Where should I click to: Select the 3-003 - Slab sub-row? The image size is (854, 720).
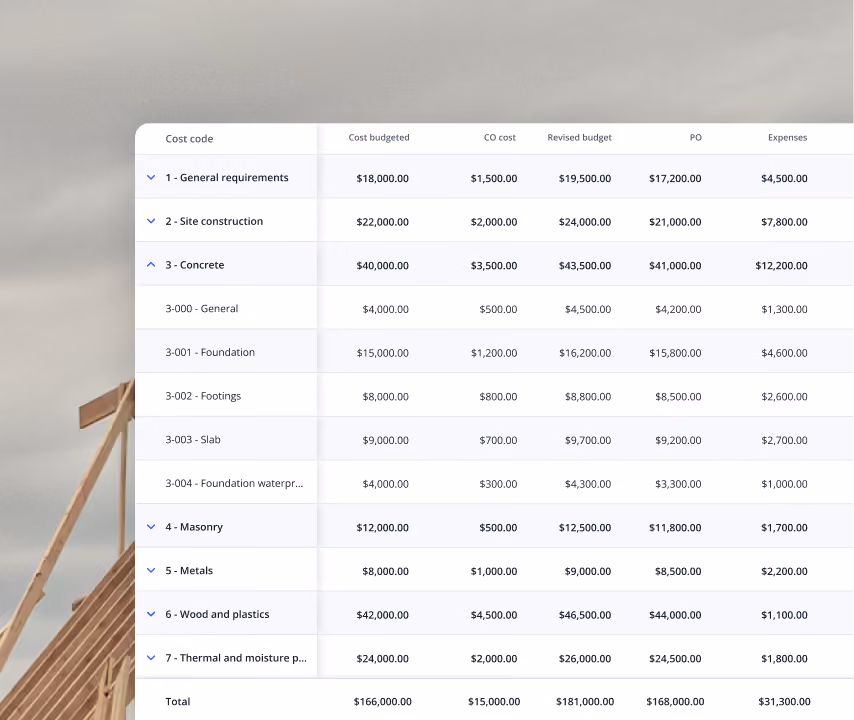pos(494,440)
